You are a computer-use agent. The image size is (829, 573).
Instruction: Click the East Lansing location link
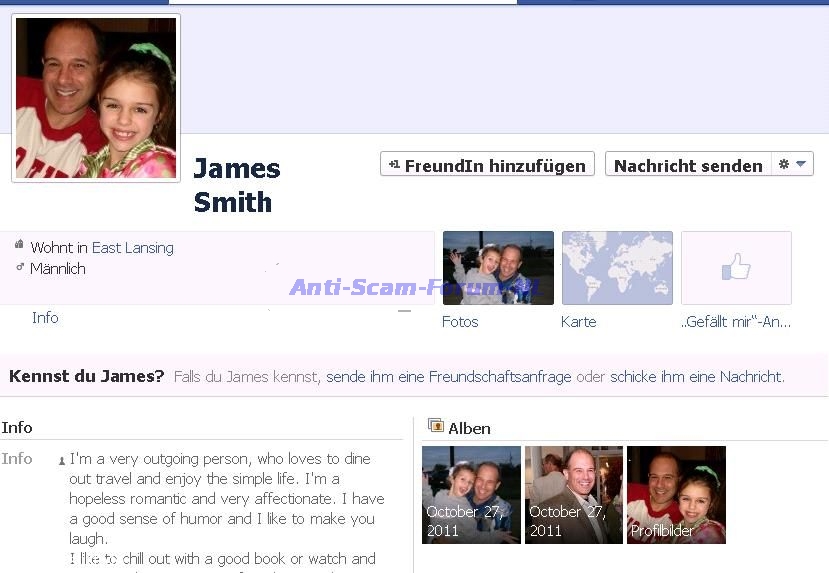point(132,248)
